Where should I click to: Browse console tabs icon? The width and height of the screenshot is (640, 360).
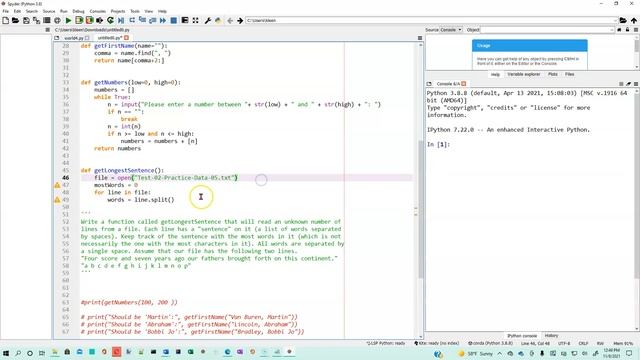click(429, 84)
